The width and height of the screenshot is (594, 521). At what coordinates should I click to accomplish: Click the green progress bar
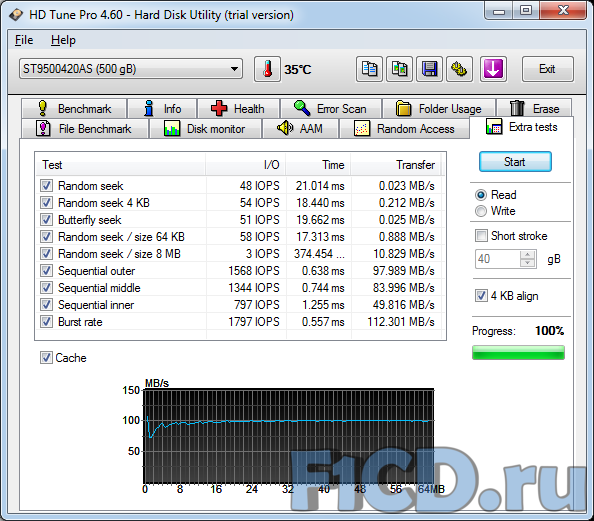[x=518, y=352]
